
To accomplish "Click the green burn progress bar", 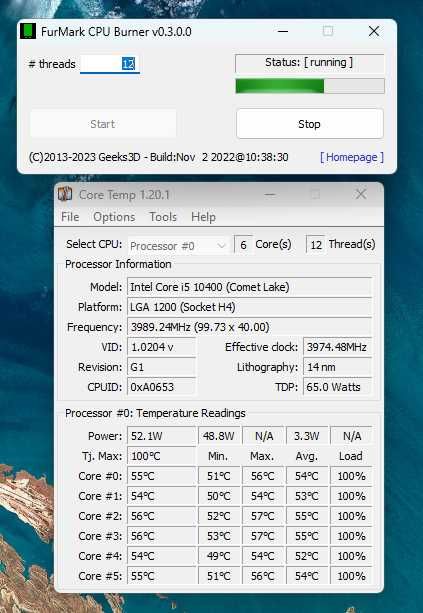I will [310, 86].
